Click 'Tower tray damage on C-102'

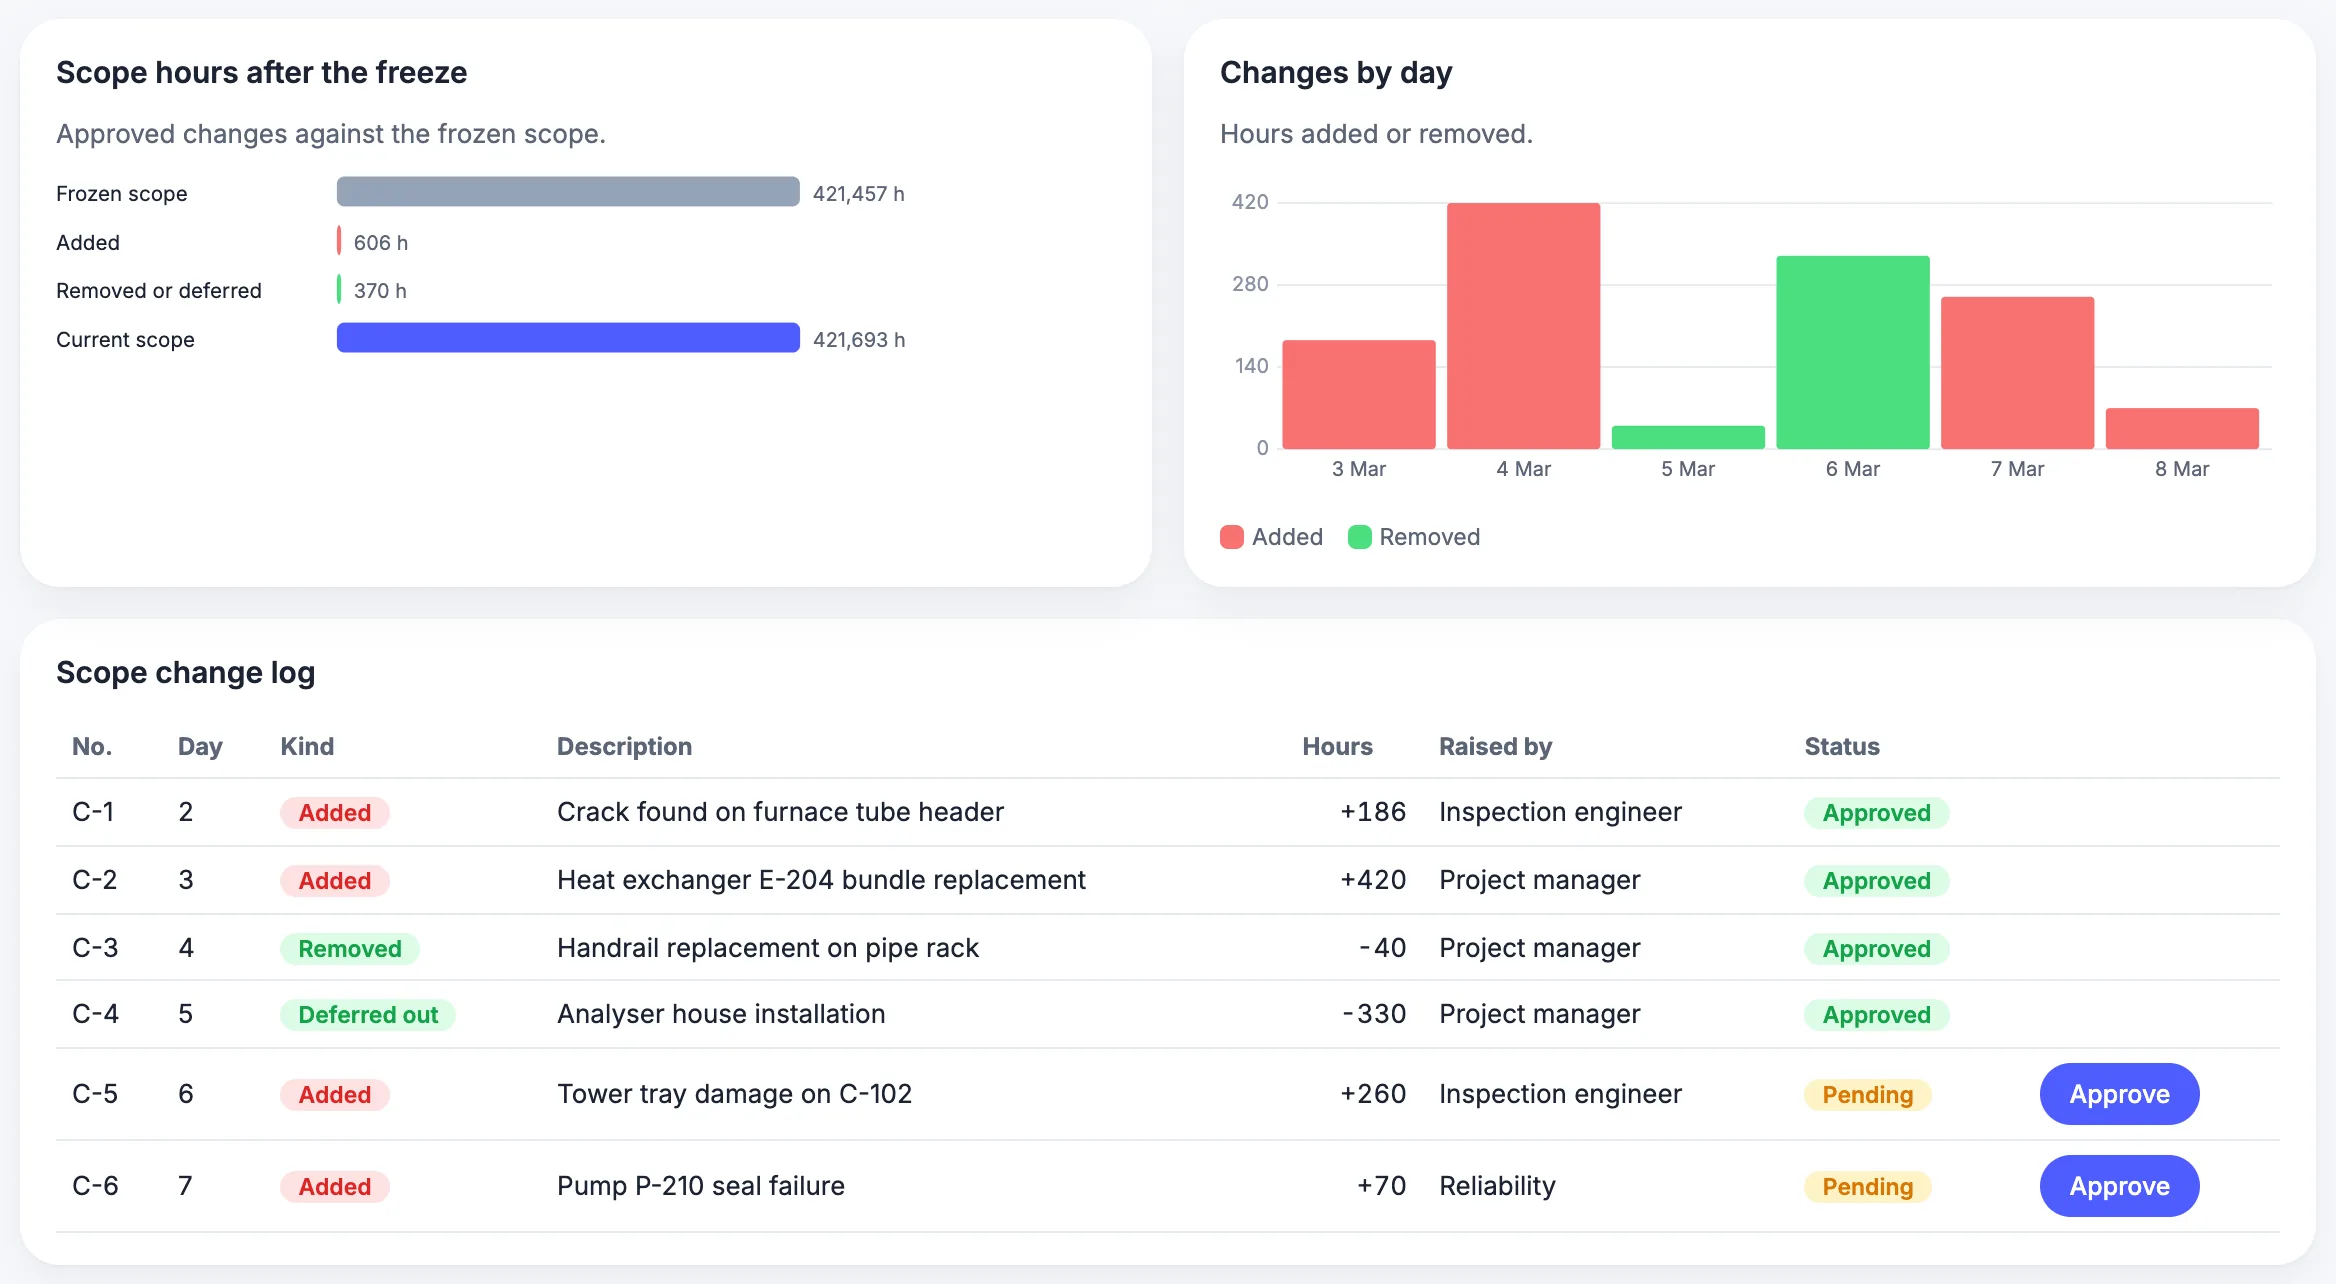pos(735,1094)
